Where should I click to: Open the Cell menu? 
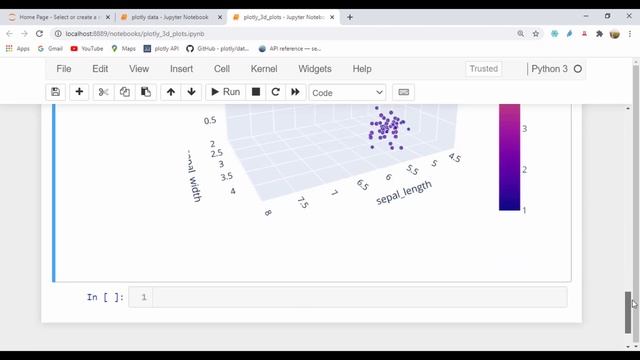222,69
